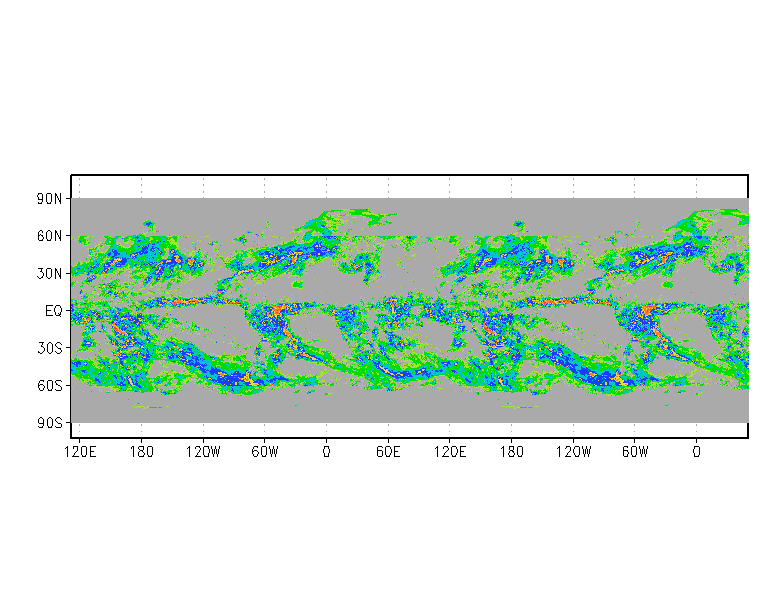Click the 90S latitude label
Image resolution: width=784 pixels, height=612 pixels.
(x=49, y=423)
